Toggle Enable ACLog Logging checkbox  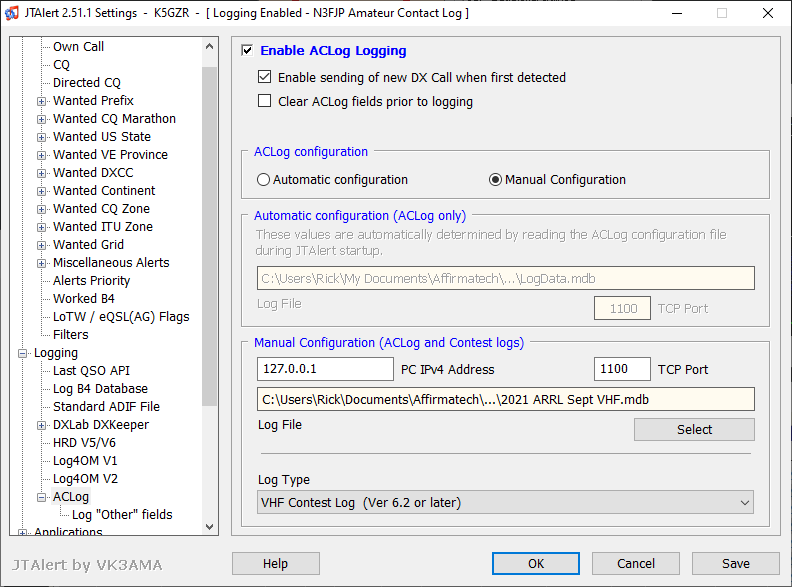tap(247, 51)
